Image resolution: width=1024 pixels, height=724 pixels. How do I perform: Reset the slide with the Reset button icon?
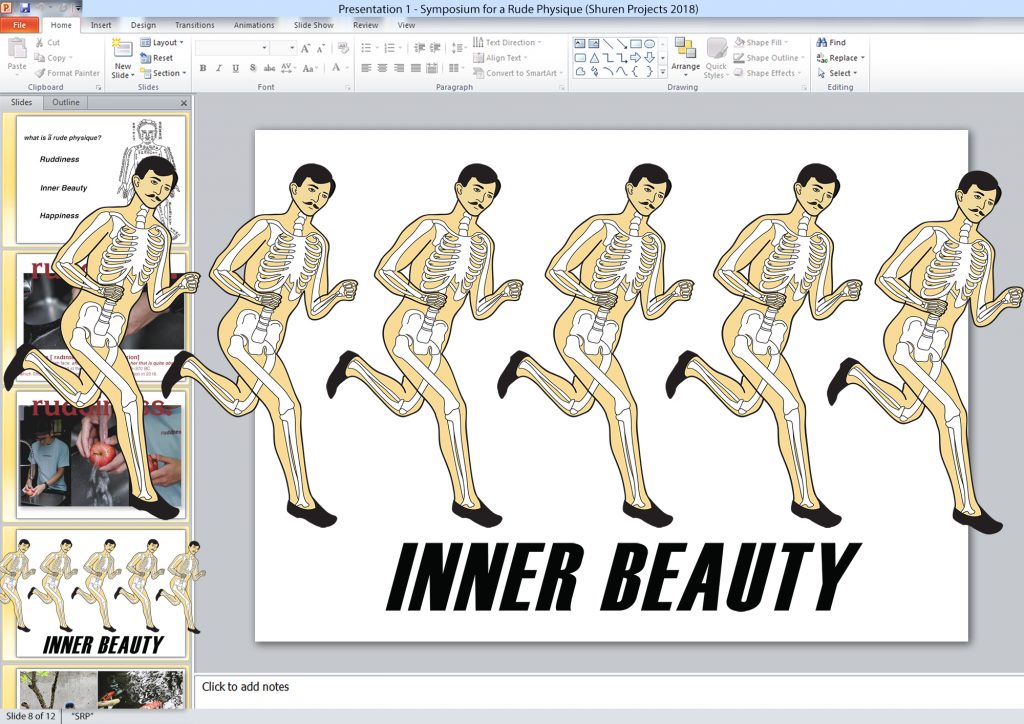146,58
